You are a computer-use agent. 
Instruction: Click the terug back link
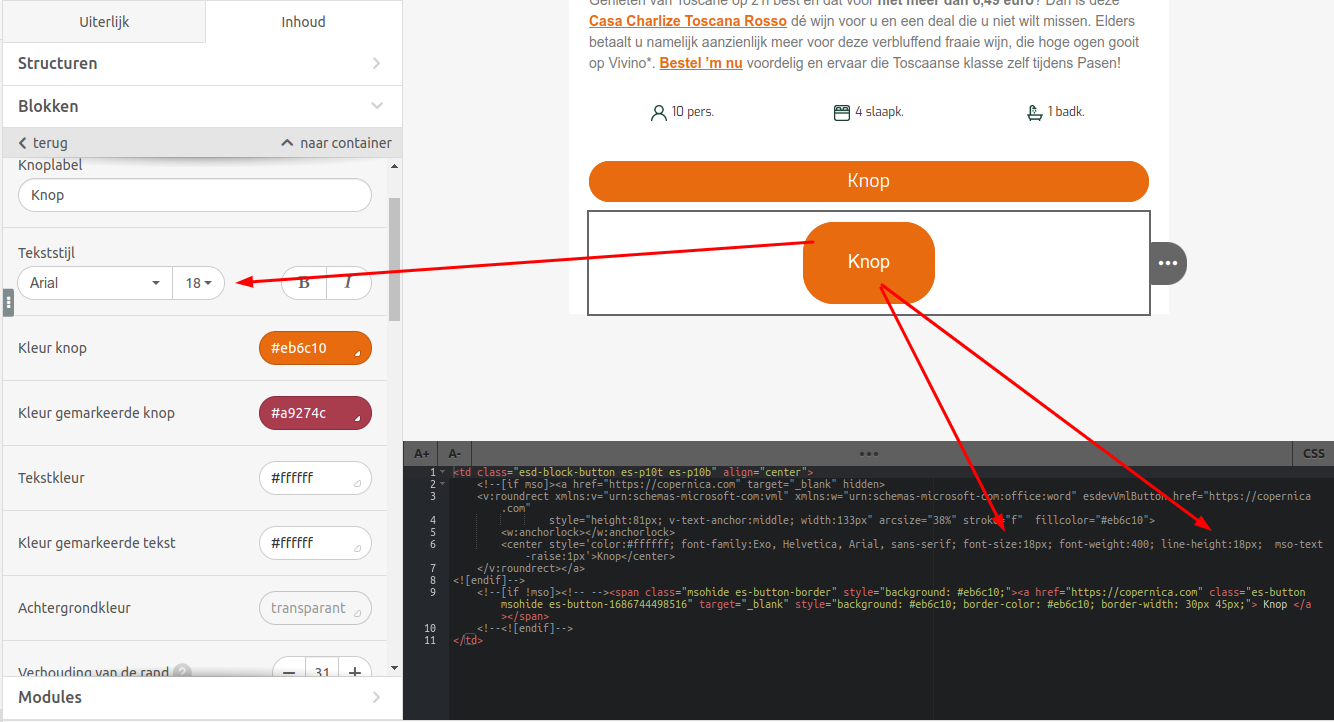43,143
